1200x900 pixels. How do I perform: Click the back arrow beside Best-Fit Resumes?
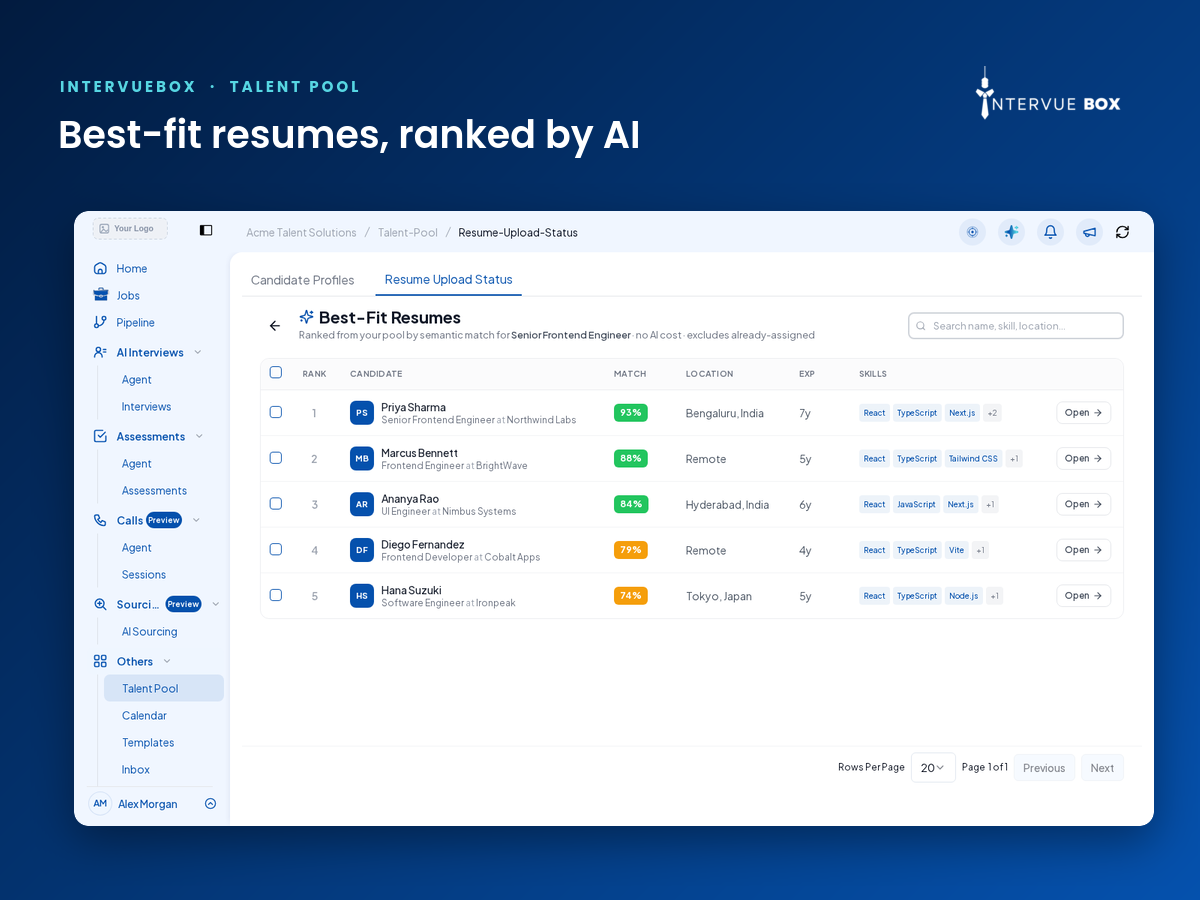coord(275,326)
